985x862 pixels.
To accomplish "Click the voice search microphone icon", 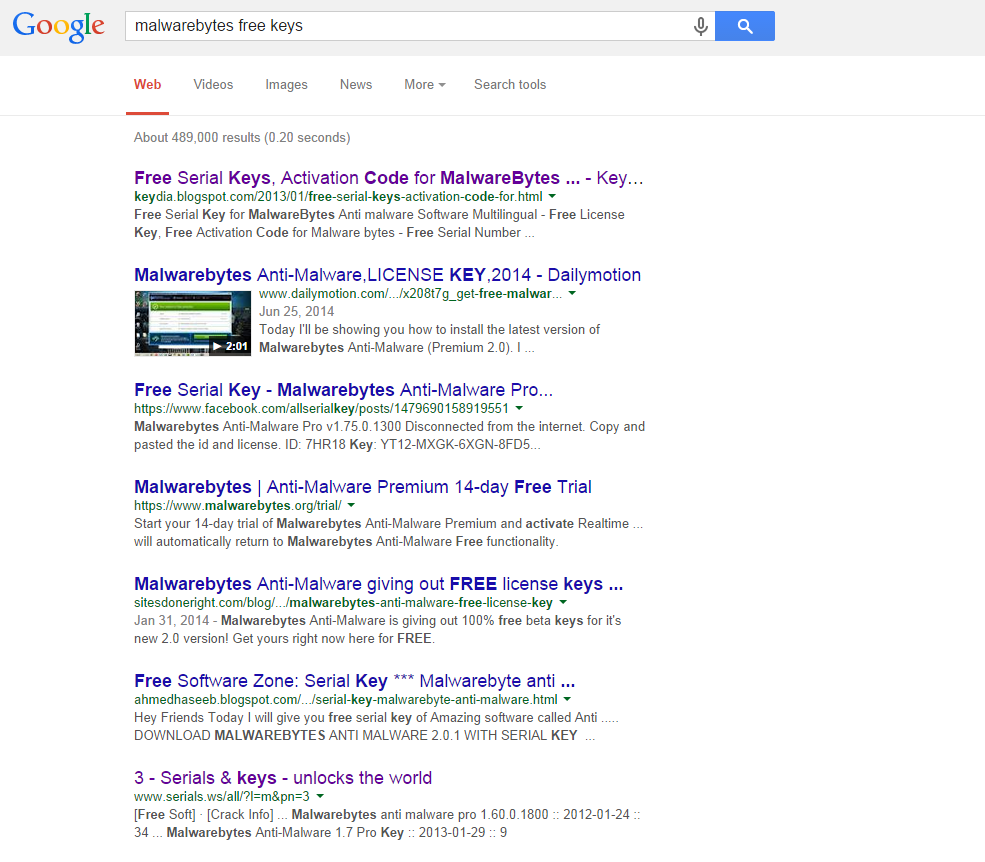I will 700,26.
